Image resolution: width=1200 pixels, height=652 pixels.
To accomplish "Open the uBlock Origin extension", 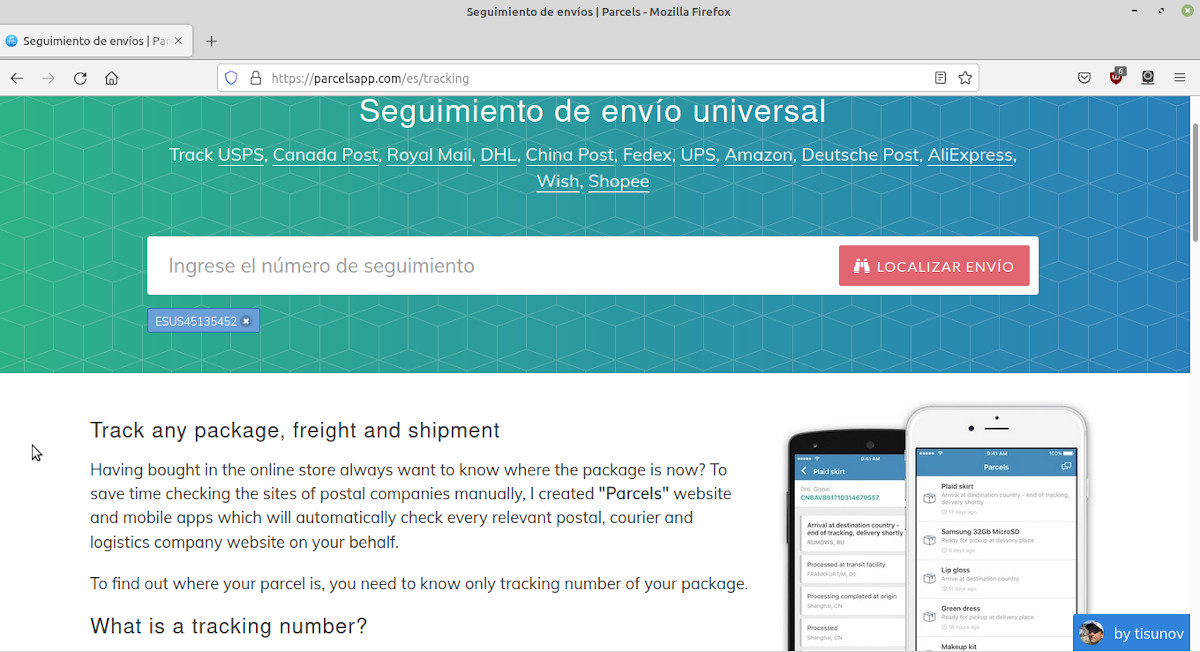I will (x=1116, y=77).
